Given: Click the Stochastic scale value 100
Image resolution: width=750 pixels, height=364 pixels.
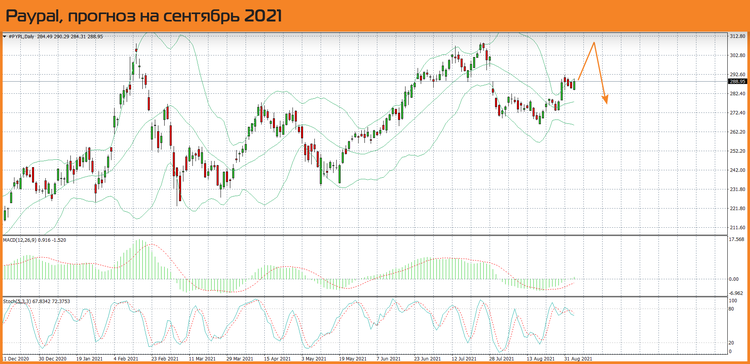Looking at the screenshot, I should point(732,301).
